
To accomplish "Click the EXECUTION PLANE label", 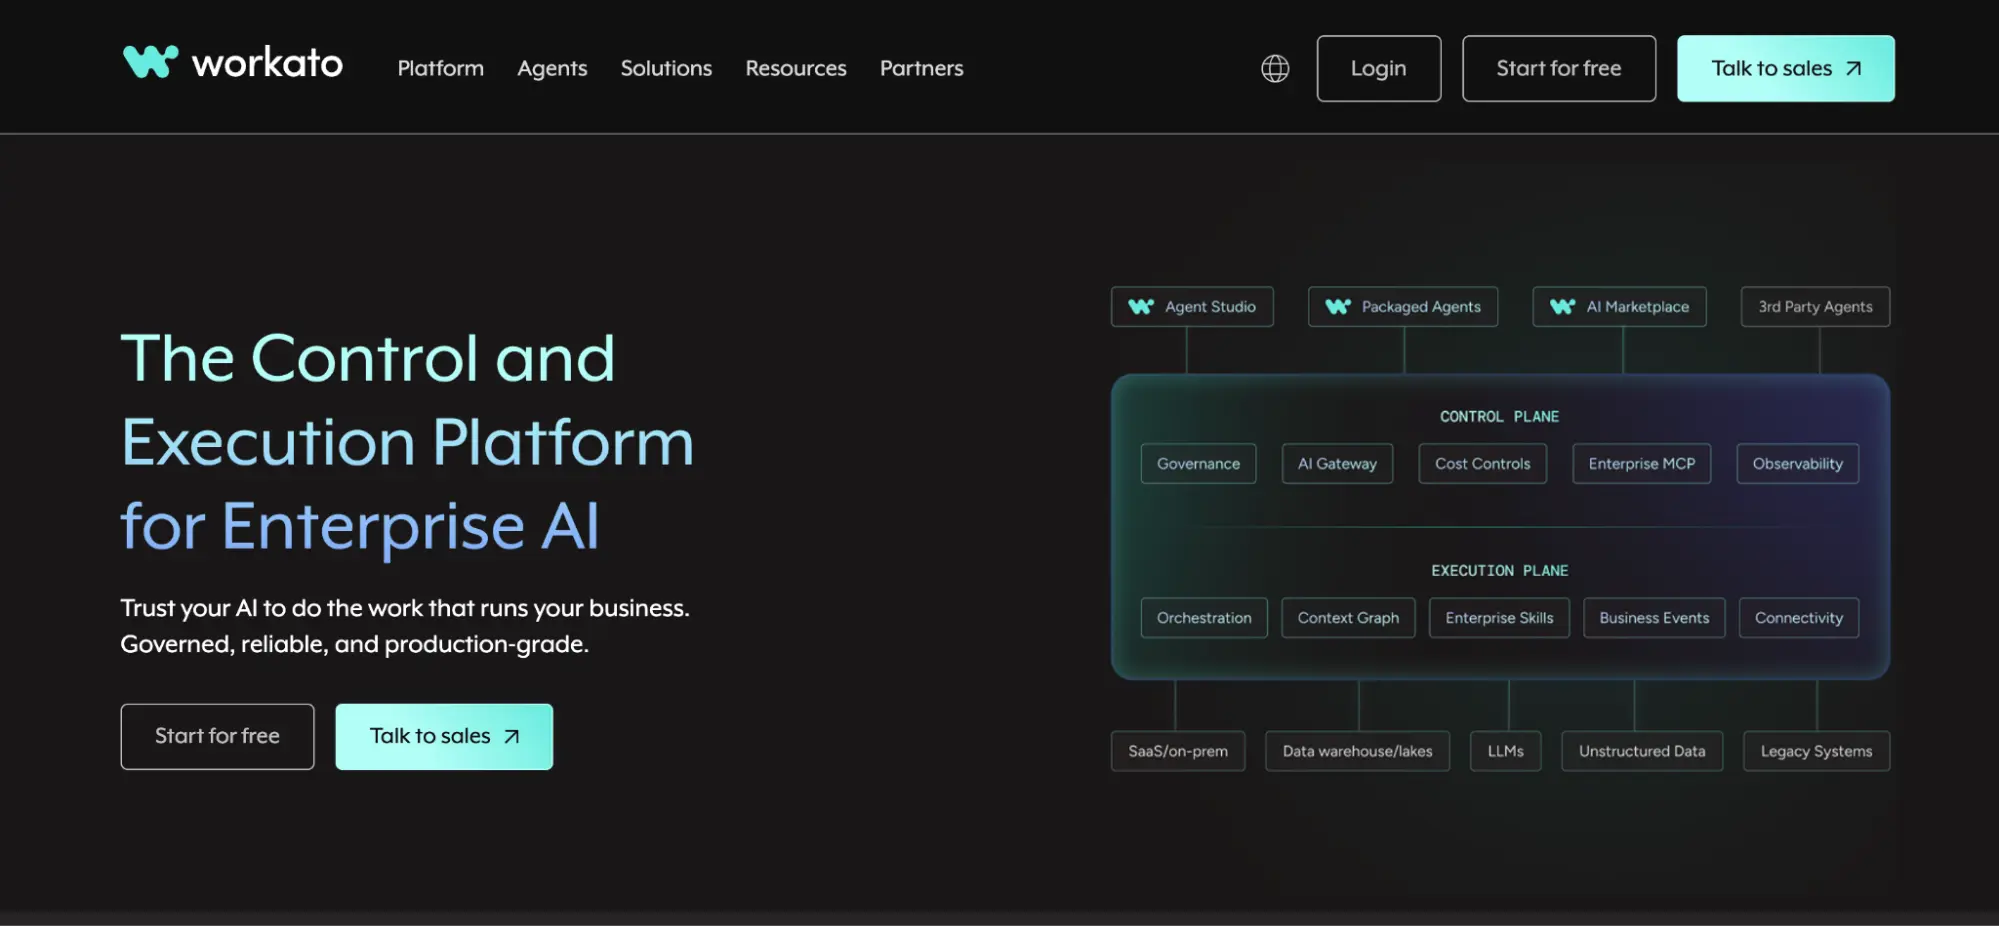I will tap(1500, 571).
